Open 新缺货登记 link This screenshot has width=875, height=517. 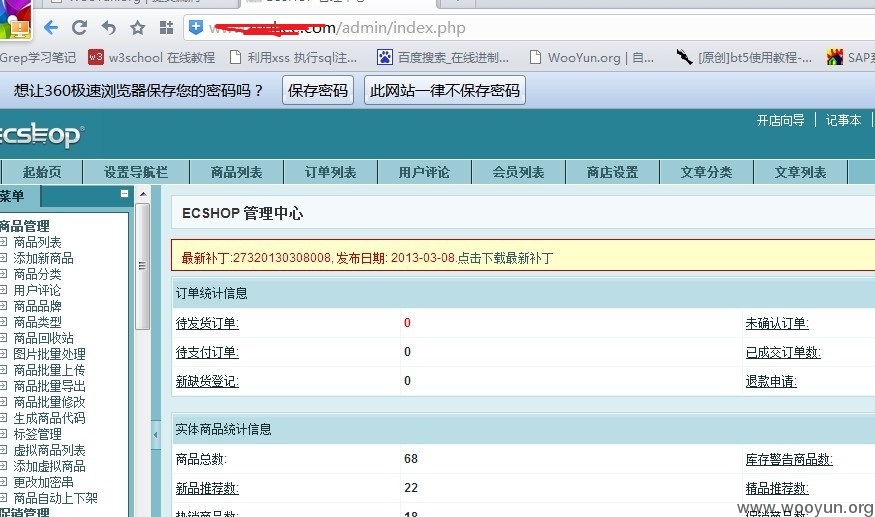pyautogui.click(x=207, y=381)
